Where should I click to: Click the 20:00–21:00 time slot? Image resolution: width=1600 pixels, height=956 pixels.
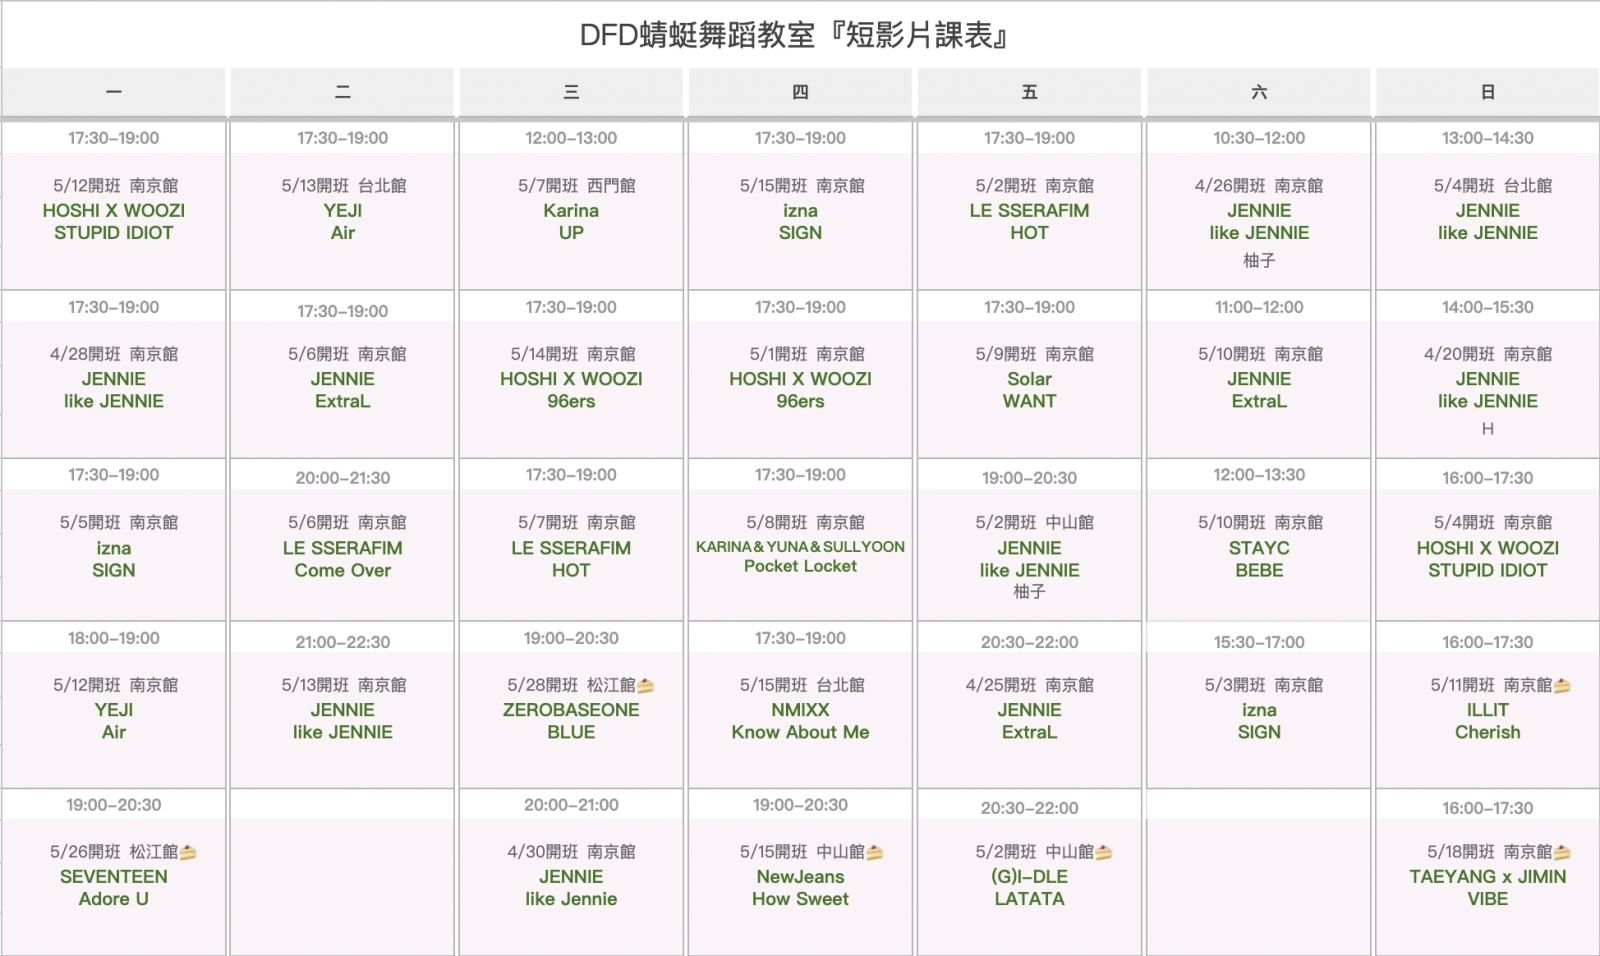pos(571,805)
